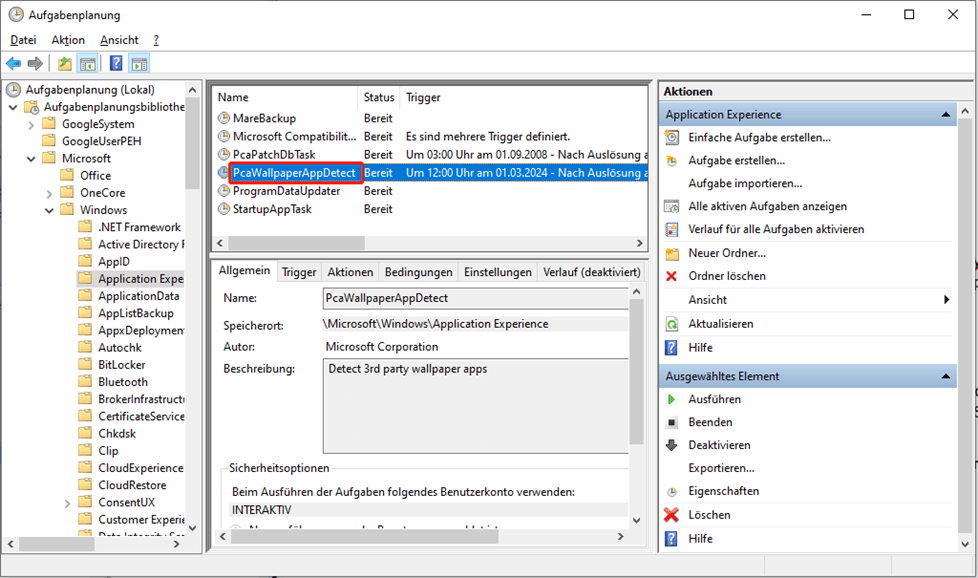Click Aufgabe importieren... action
Image resolution: width=978 pixels, height=578 pixels.
click(x=745, y=184)
